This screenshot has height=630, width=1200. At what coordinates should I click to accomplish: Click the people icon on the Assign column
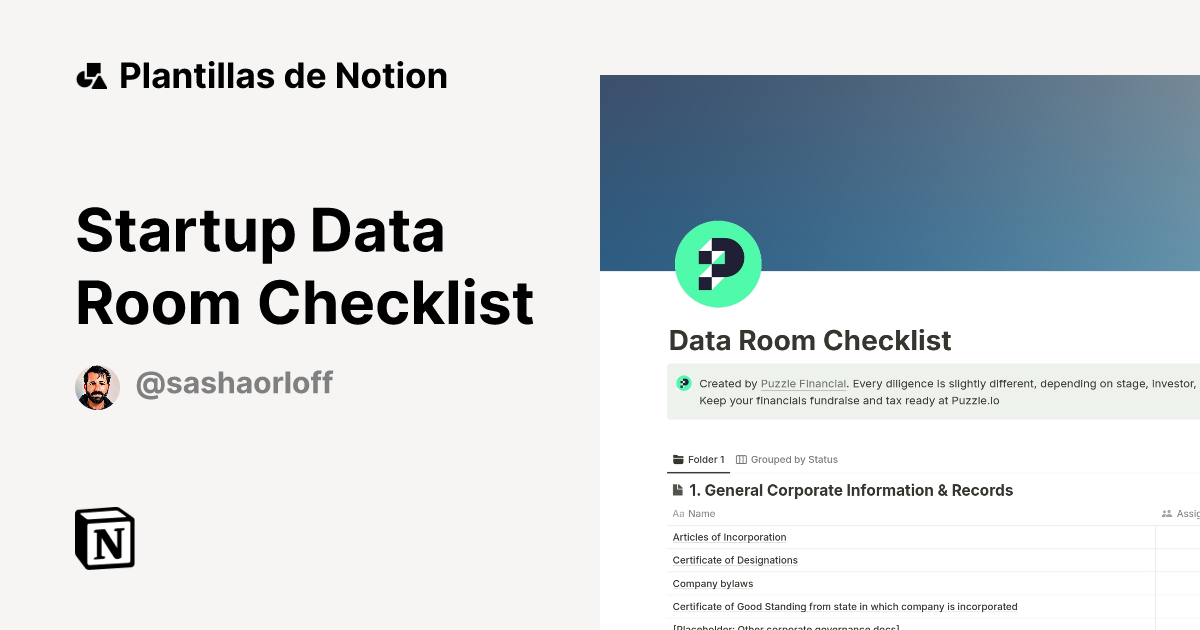(1166, 513)
